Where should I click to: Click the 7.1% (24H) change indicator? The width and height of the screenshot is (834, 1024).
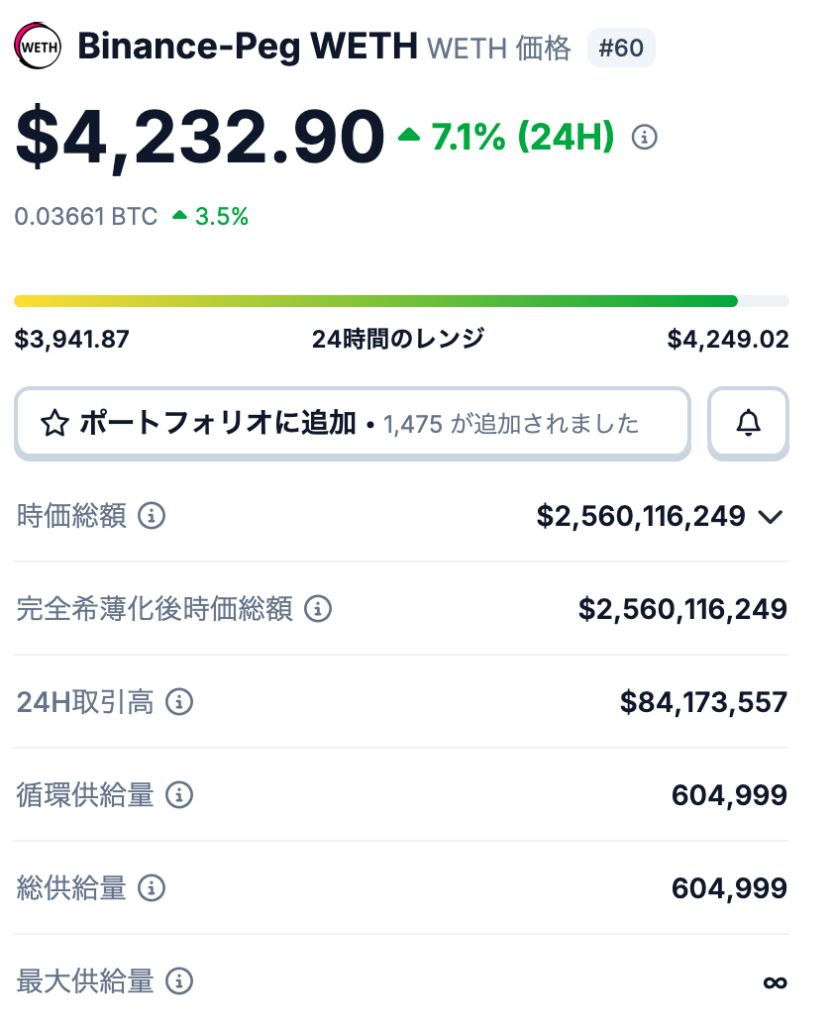(x=506, y=137)
